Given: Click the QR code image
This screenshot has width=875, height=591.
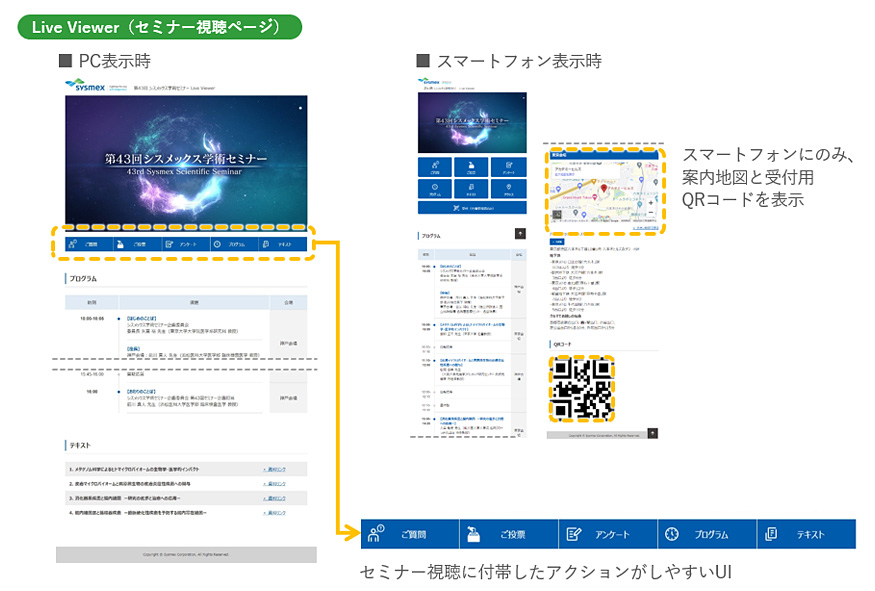Looking at the screenshot, I should (x=581, y=388).
